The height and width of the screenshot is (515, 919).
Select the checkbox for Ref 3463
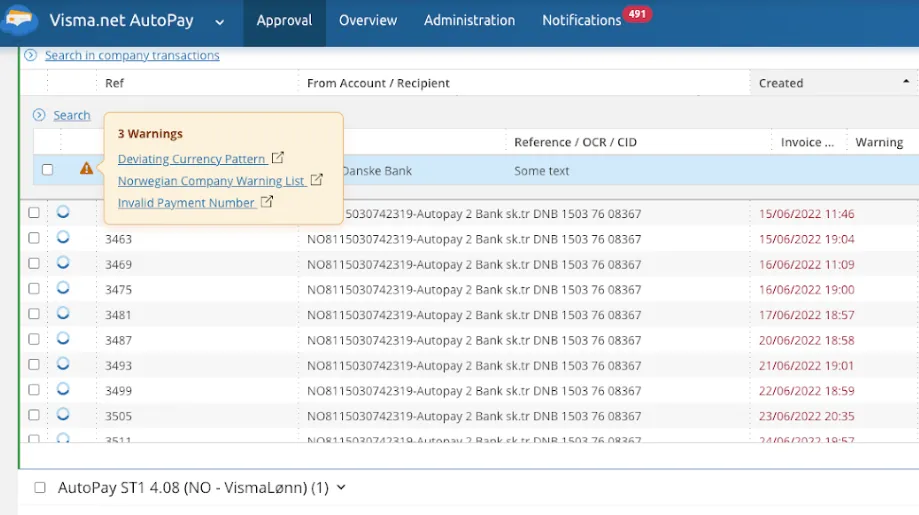pyautogui.click(x=34, y=238)
